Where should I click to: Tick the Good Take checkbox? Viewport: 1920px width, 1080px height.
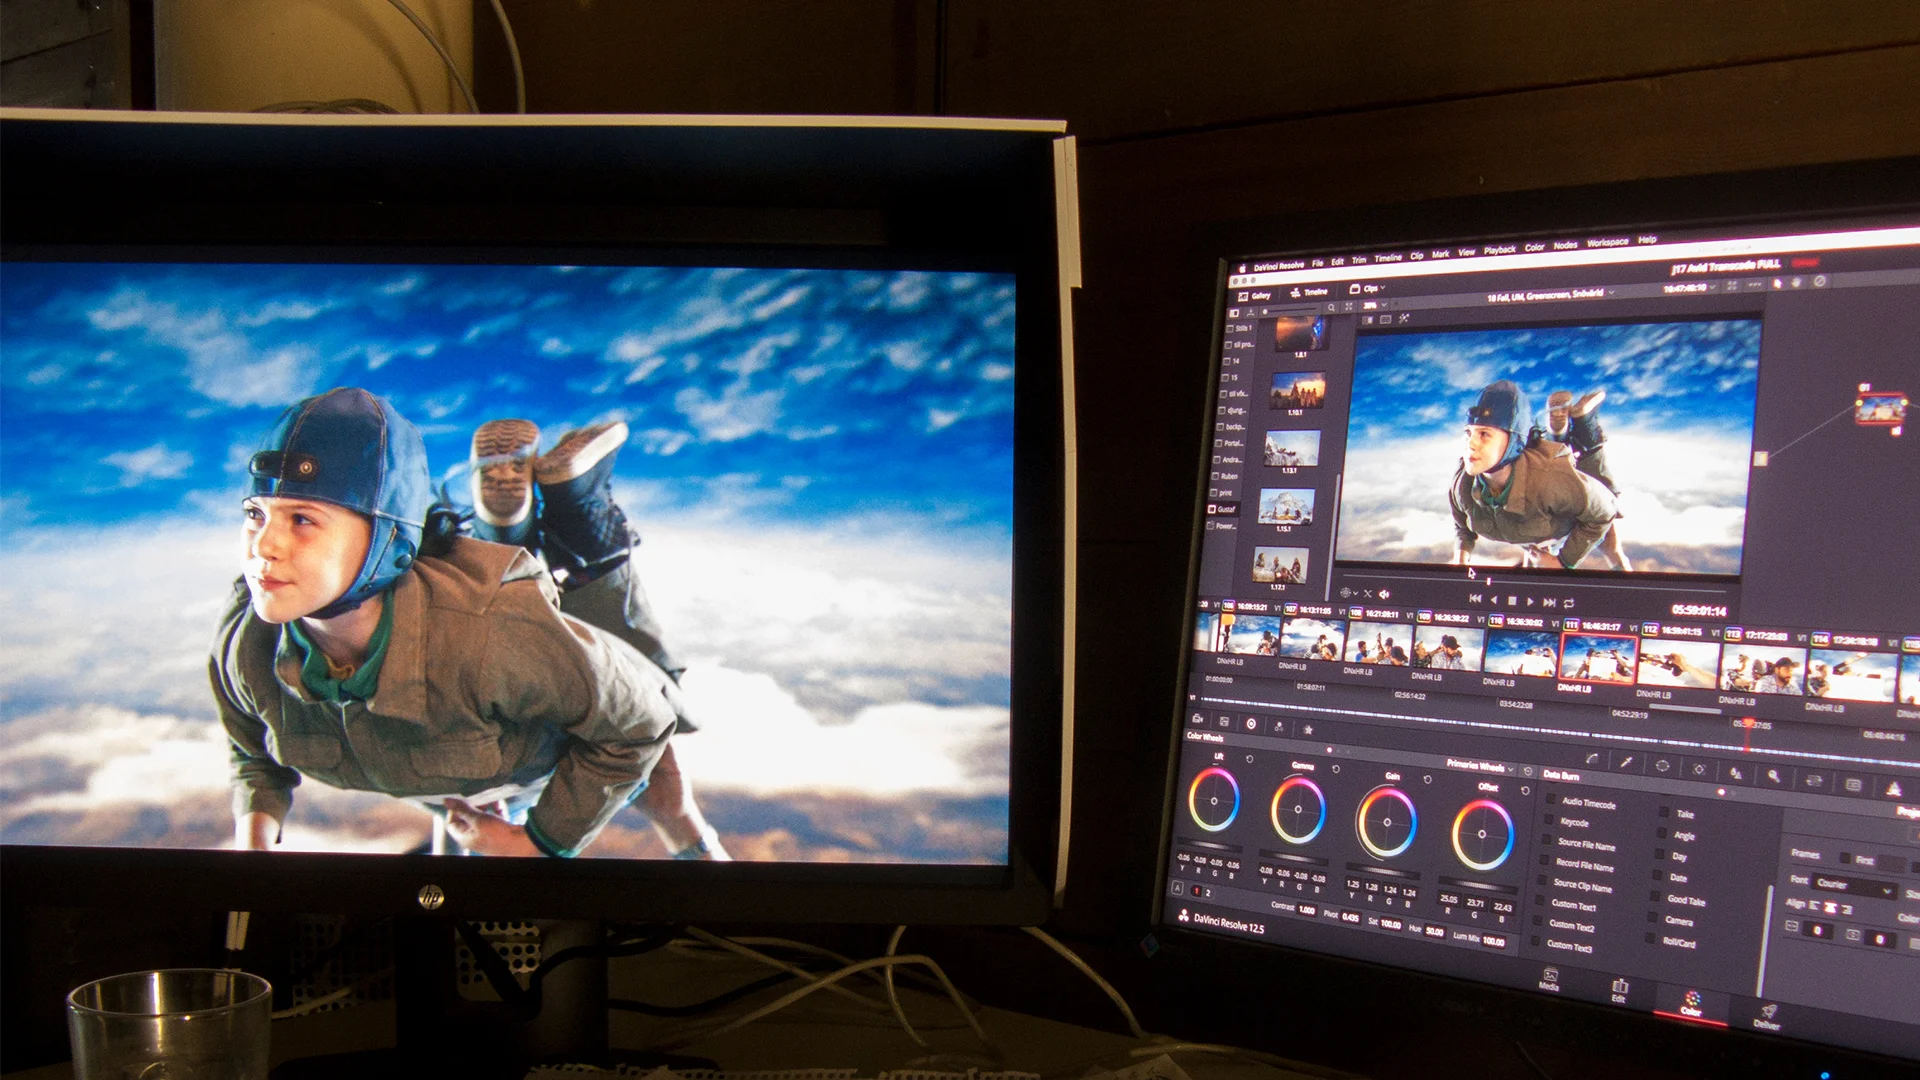[1656, 898]
